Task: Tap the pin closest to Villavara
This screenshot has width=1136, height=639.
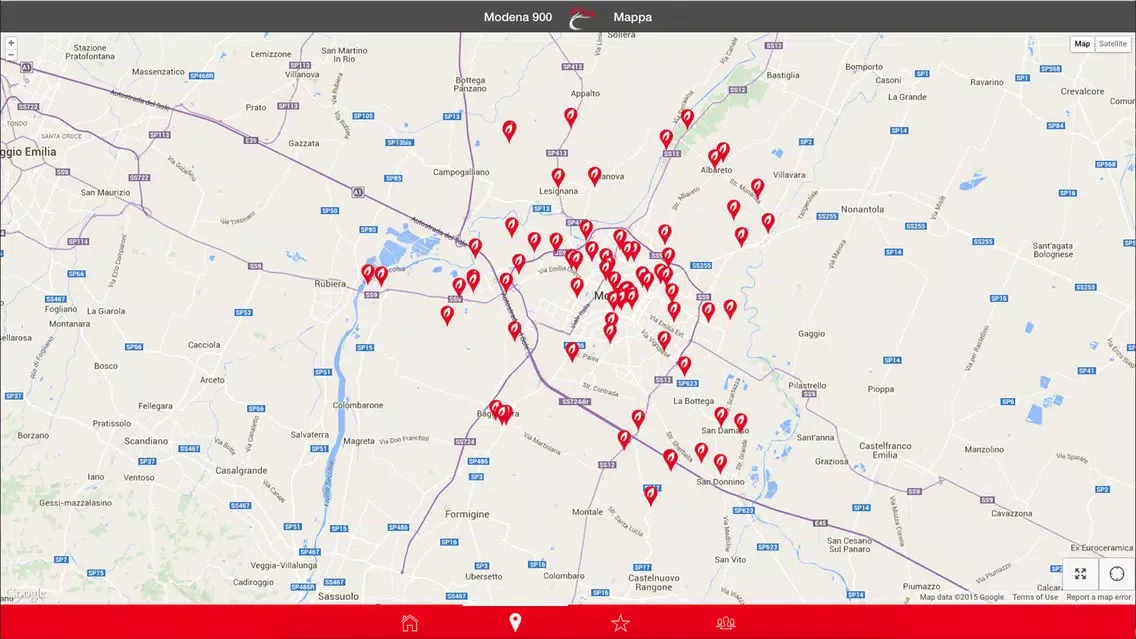Action: (x=757, y=189)
